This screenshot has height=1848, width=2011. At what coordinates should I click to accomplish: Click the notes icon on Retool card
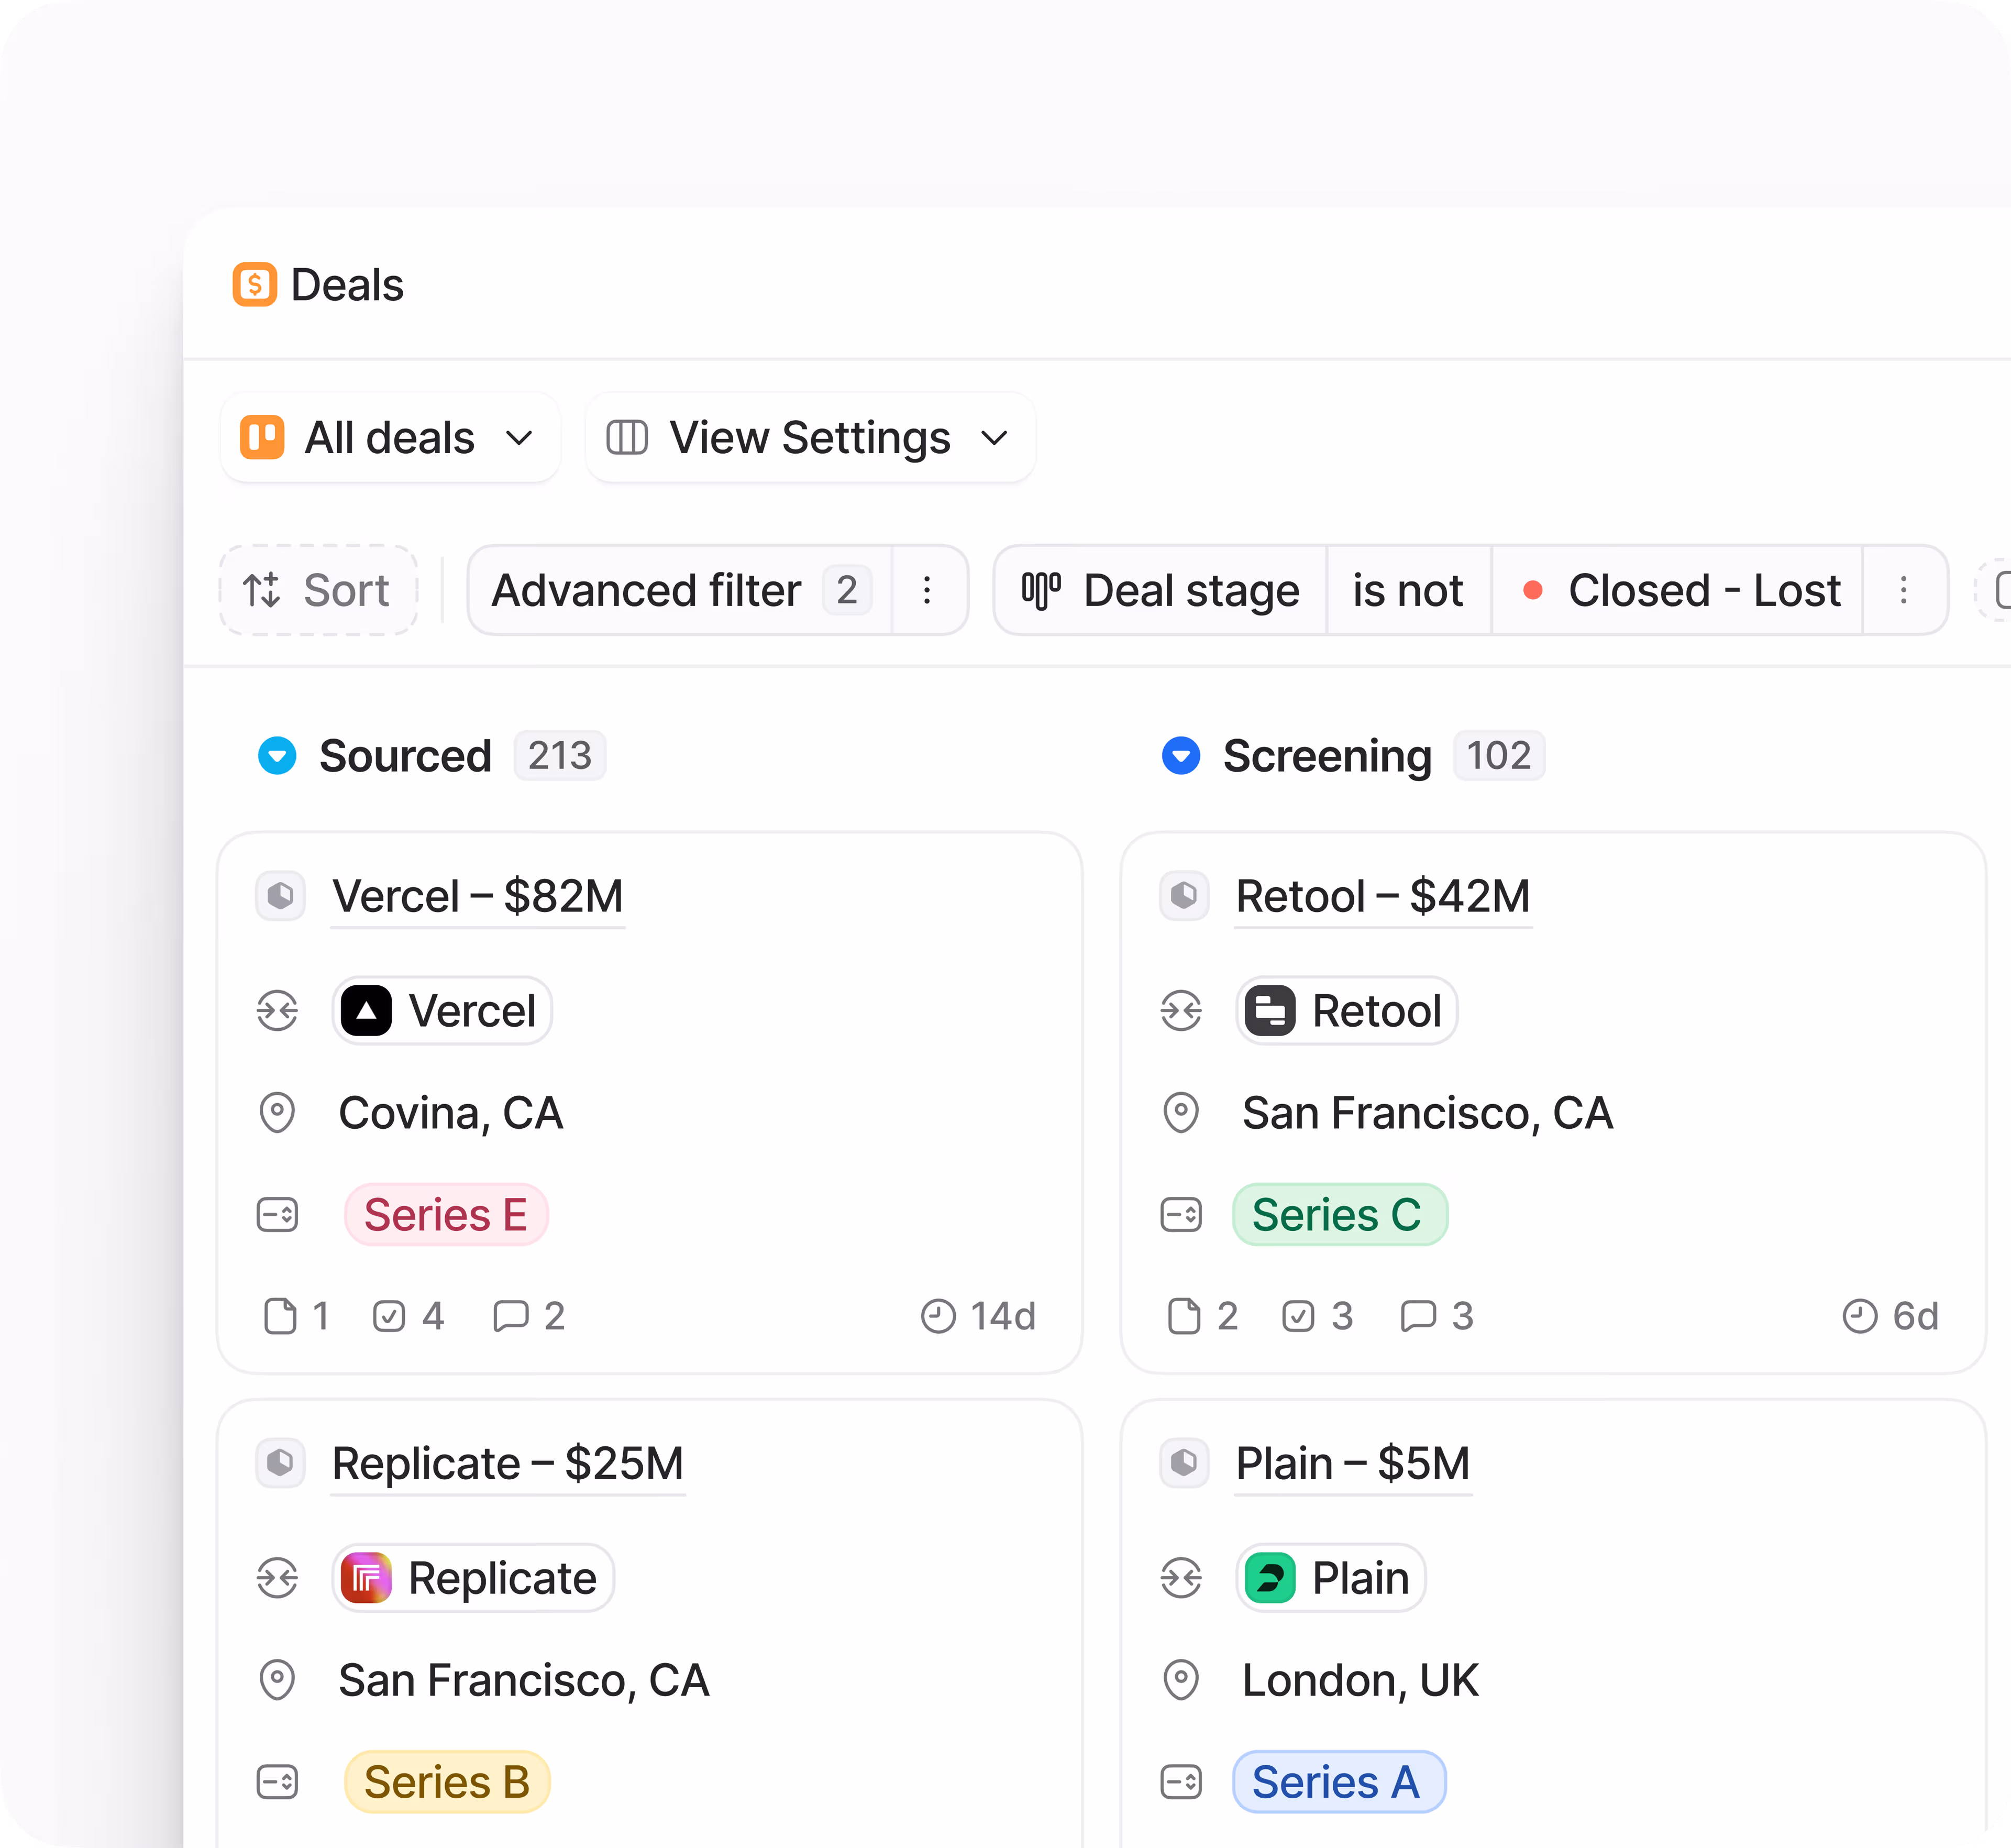click(1184, 1316)
